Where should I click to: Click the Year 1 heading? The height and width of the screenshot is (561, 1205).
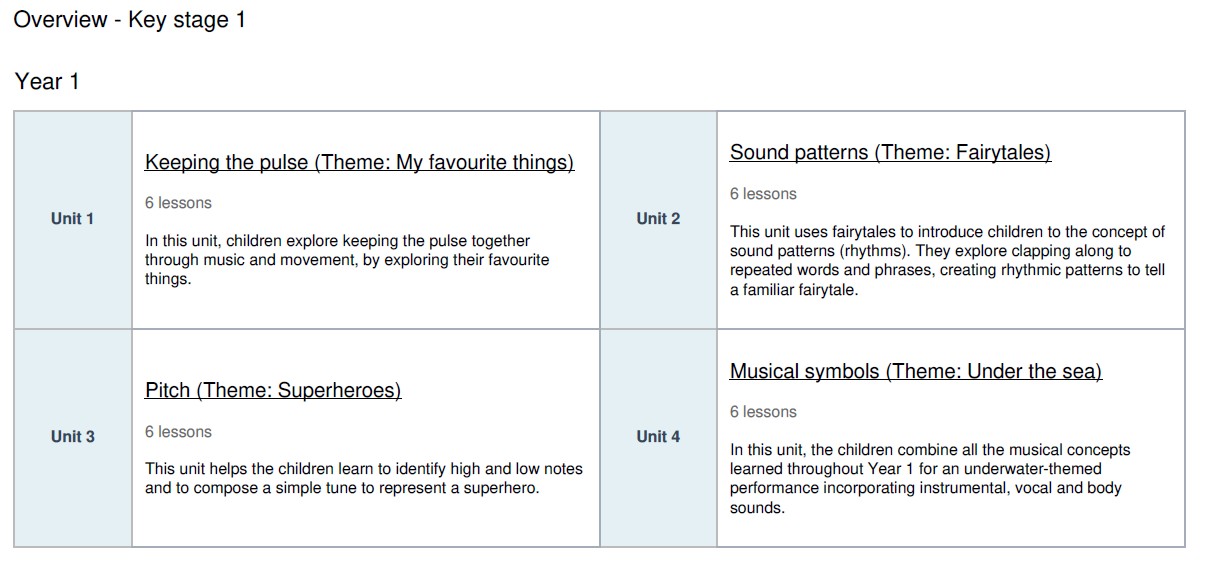click(x=47, y=82)
